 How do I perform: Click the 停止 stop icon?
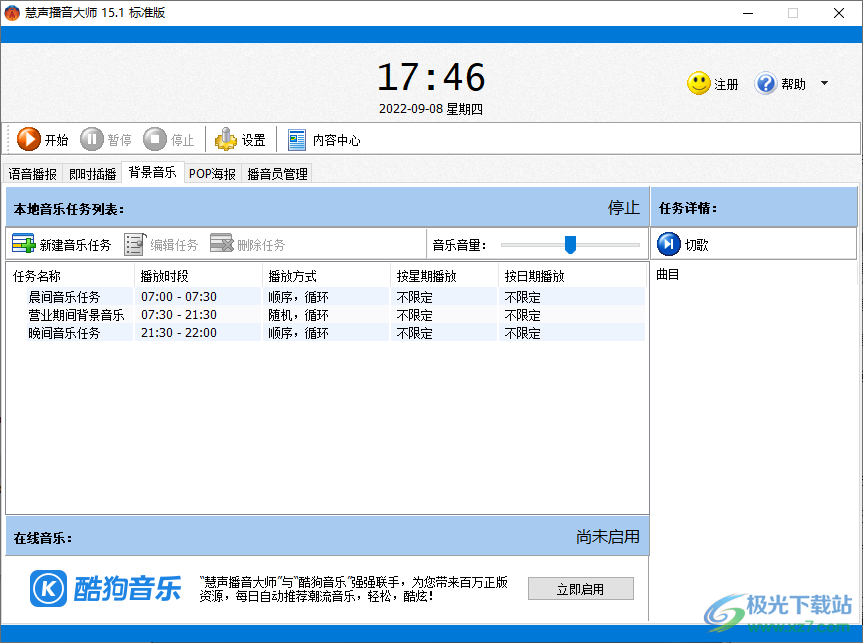pyautogui.click(x=150, y=139)
